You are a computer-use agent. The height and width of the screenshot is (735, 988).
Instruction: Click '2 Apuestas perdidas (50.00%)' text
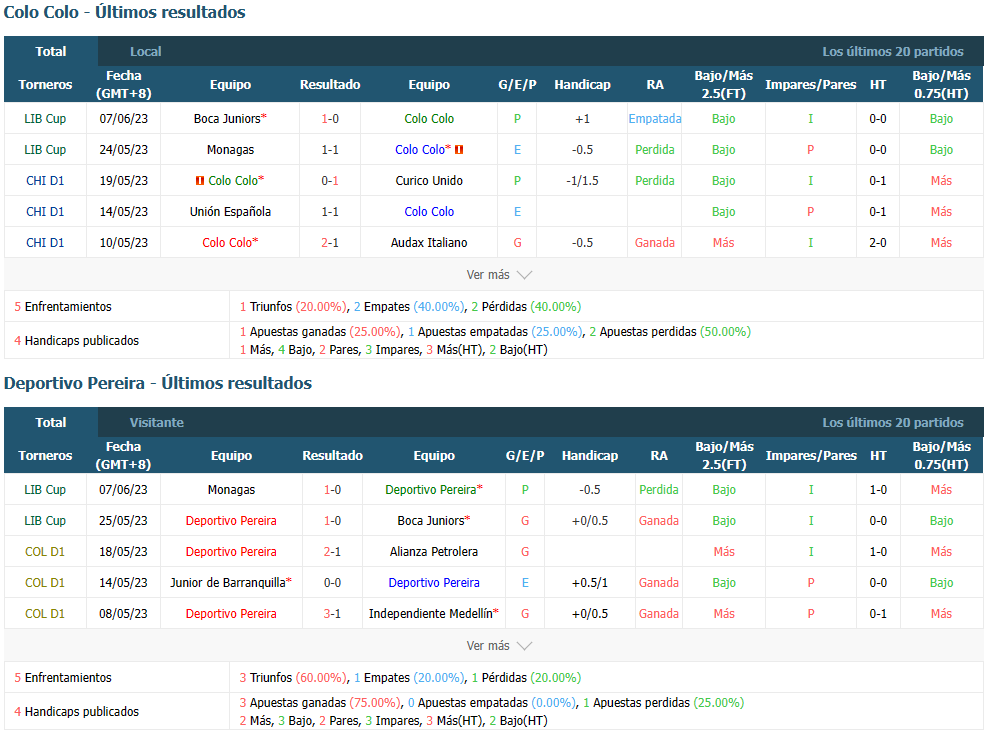point(670,332)
